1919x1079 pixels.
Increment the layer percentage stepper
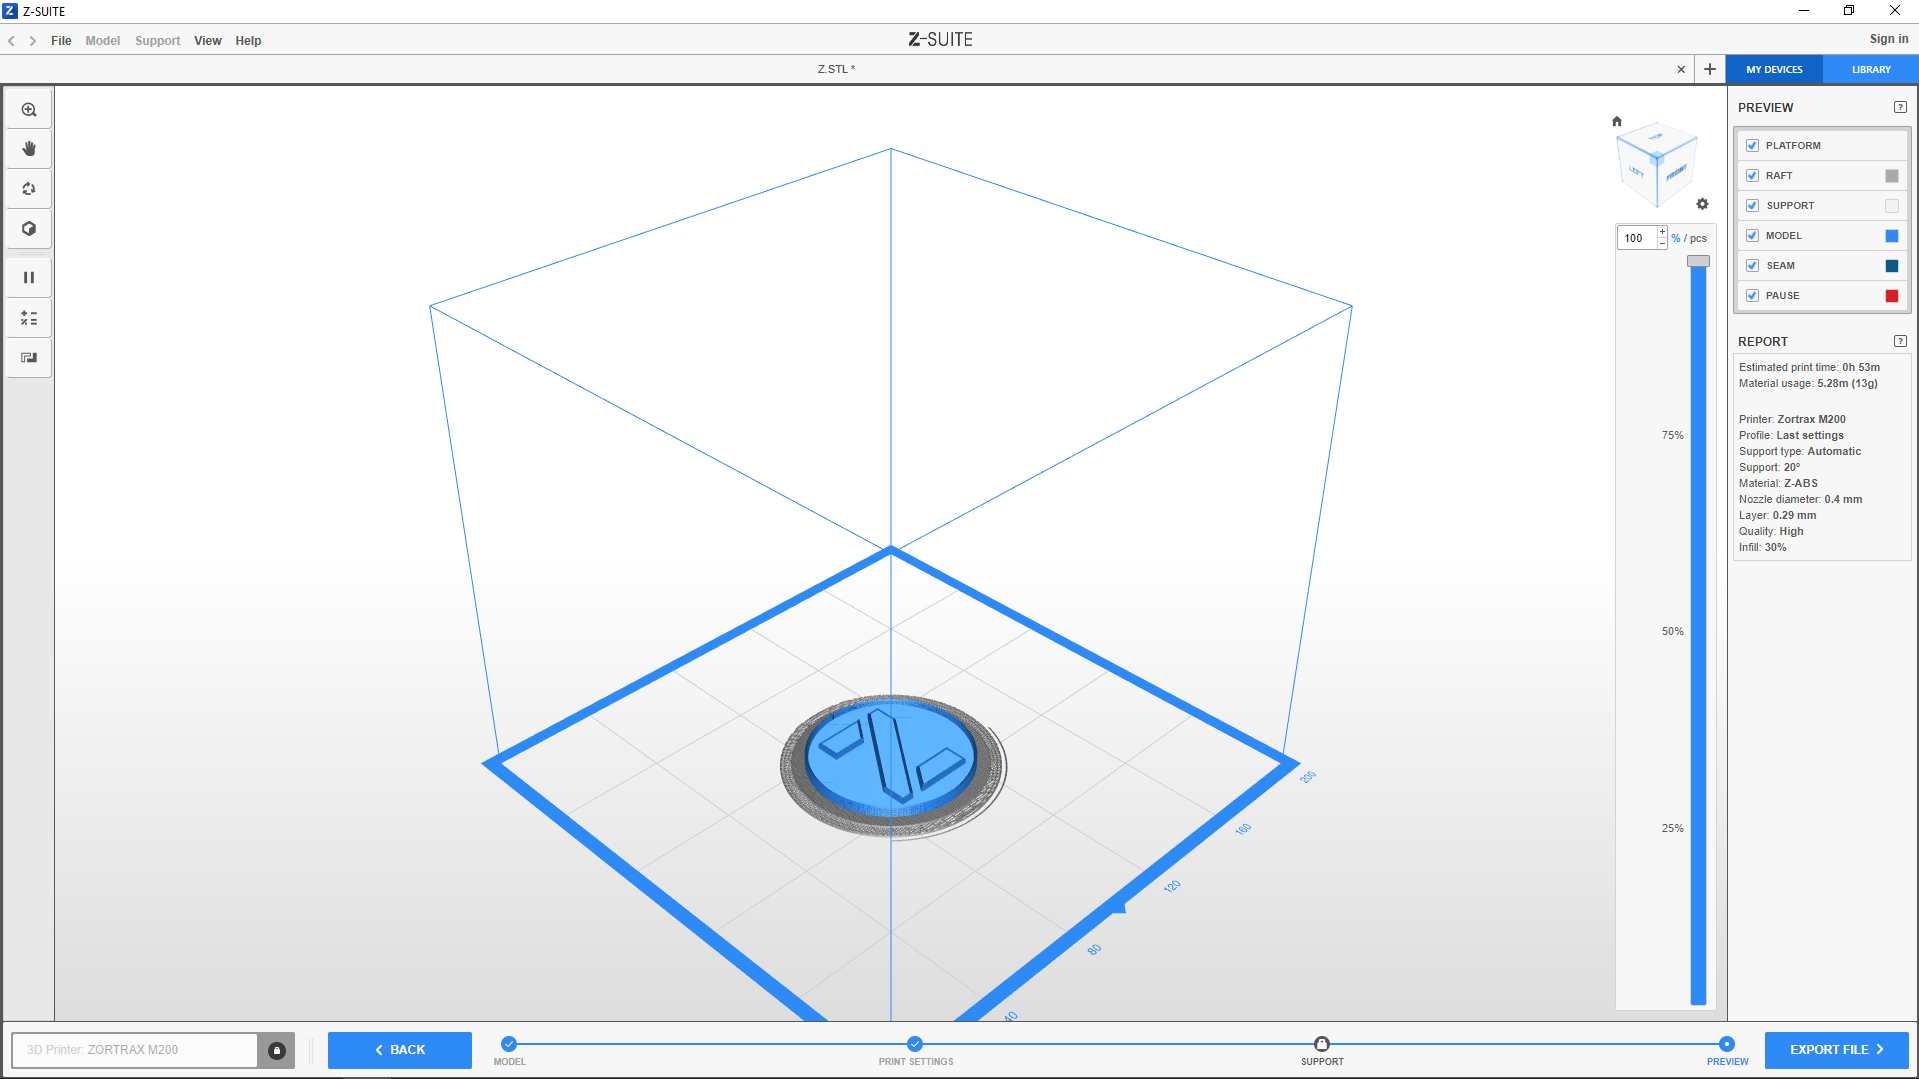pos(1662,232)
